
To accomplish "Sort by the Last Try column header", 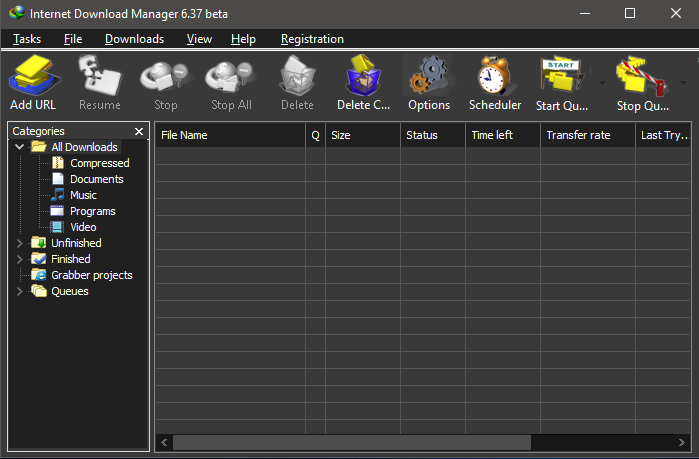I will (663, 135).
